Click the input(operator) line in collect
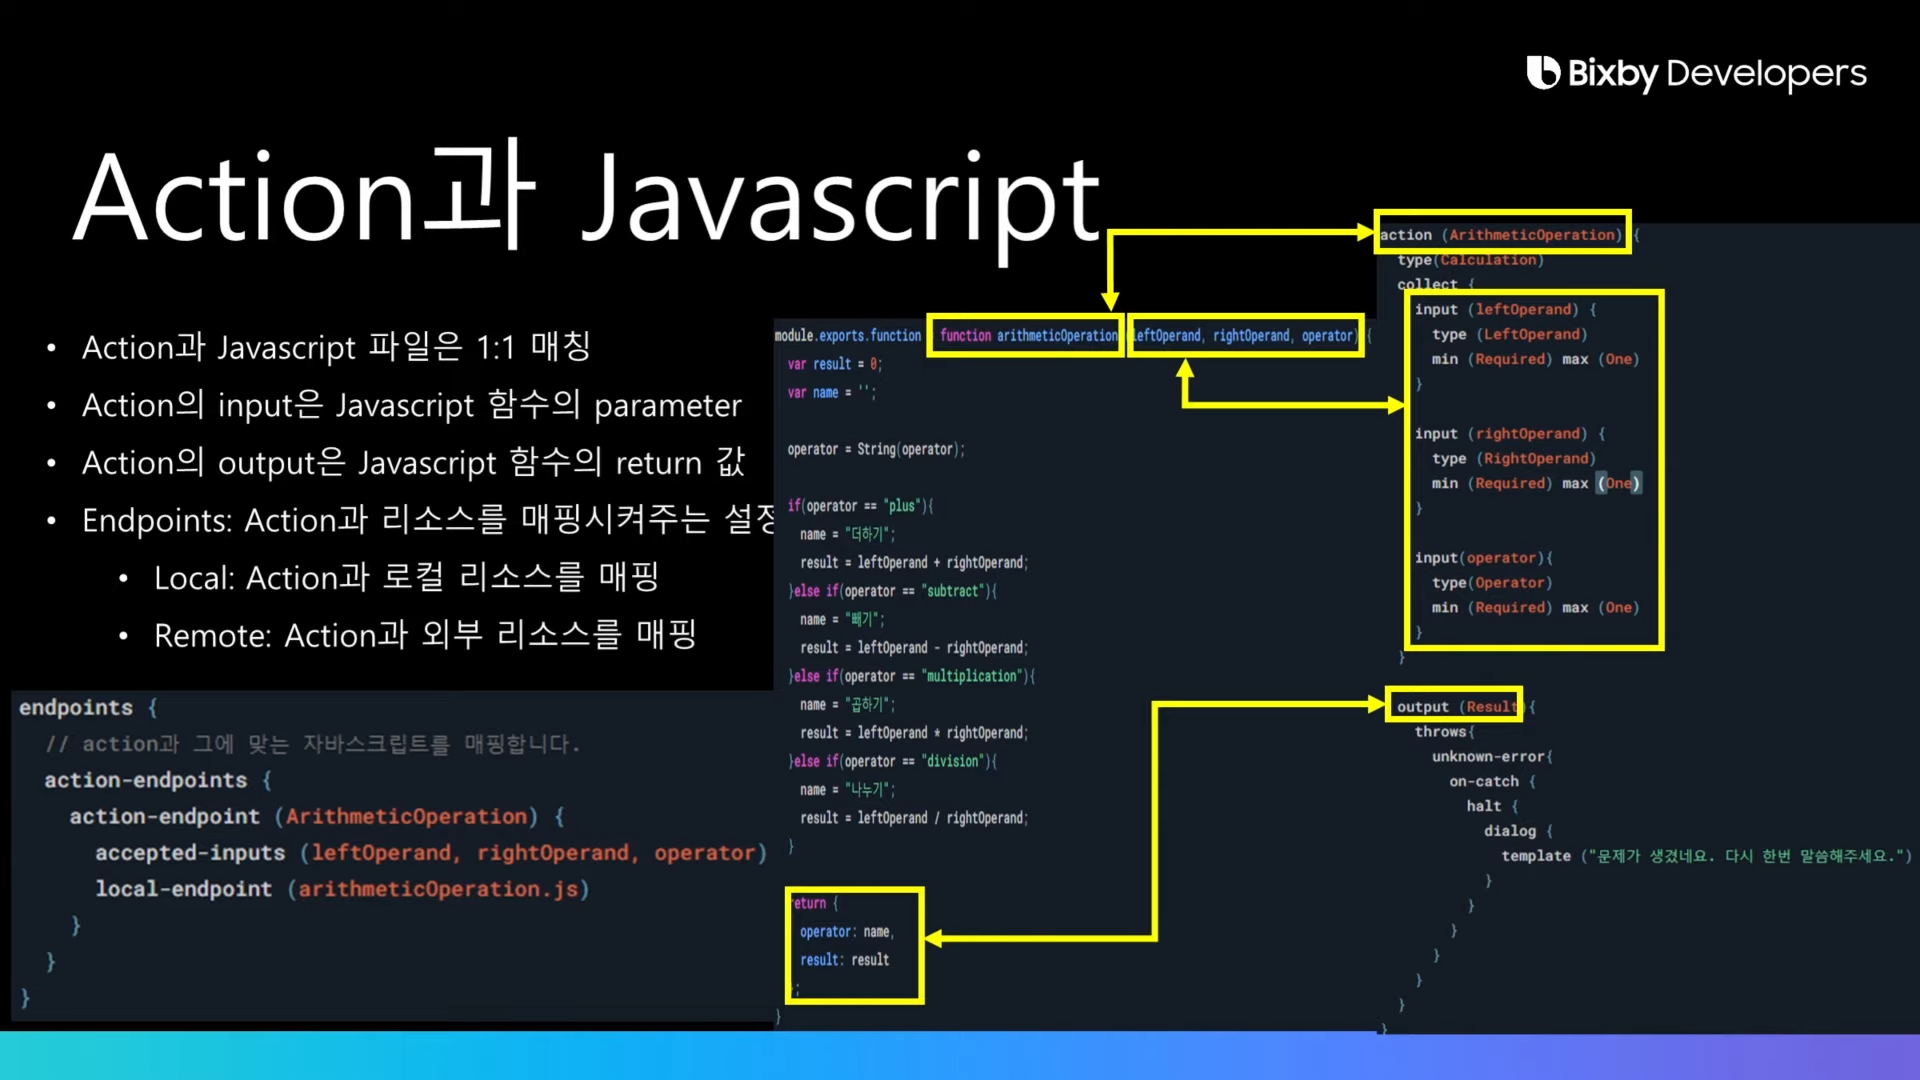1920x1080 pixels. click(1483, 558)
